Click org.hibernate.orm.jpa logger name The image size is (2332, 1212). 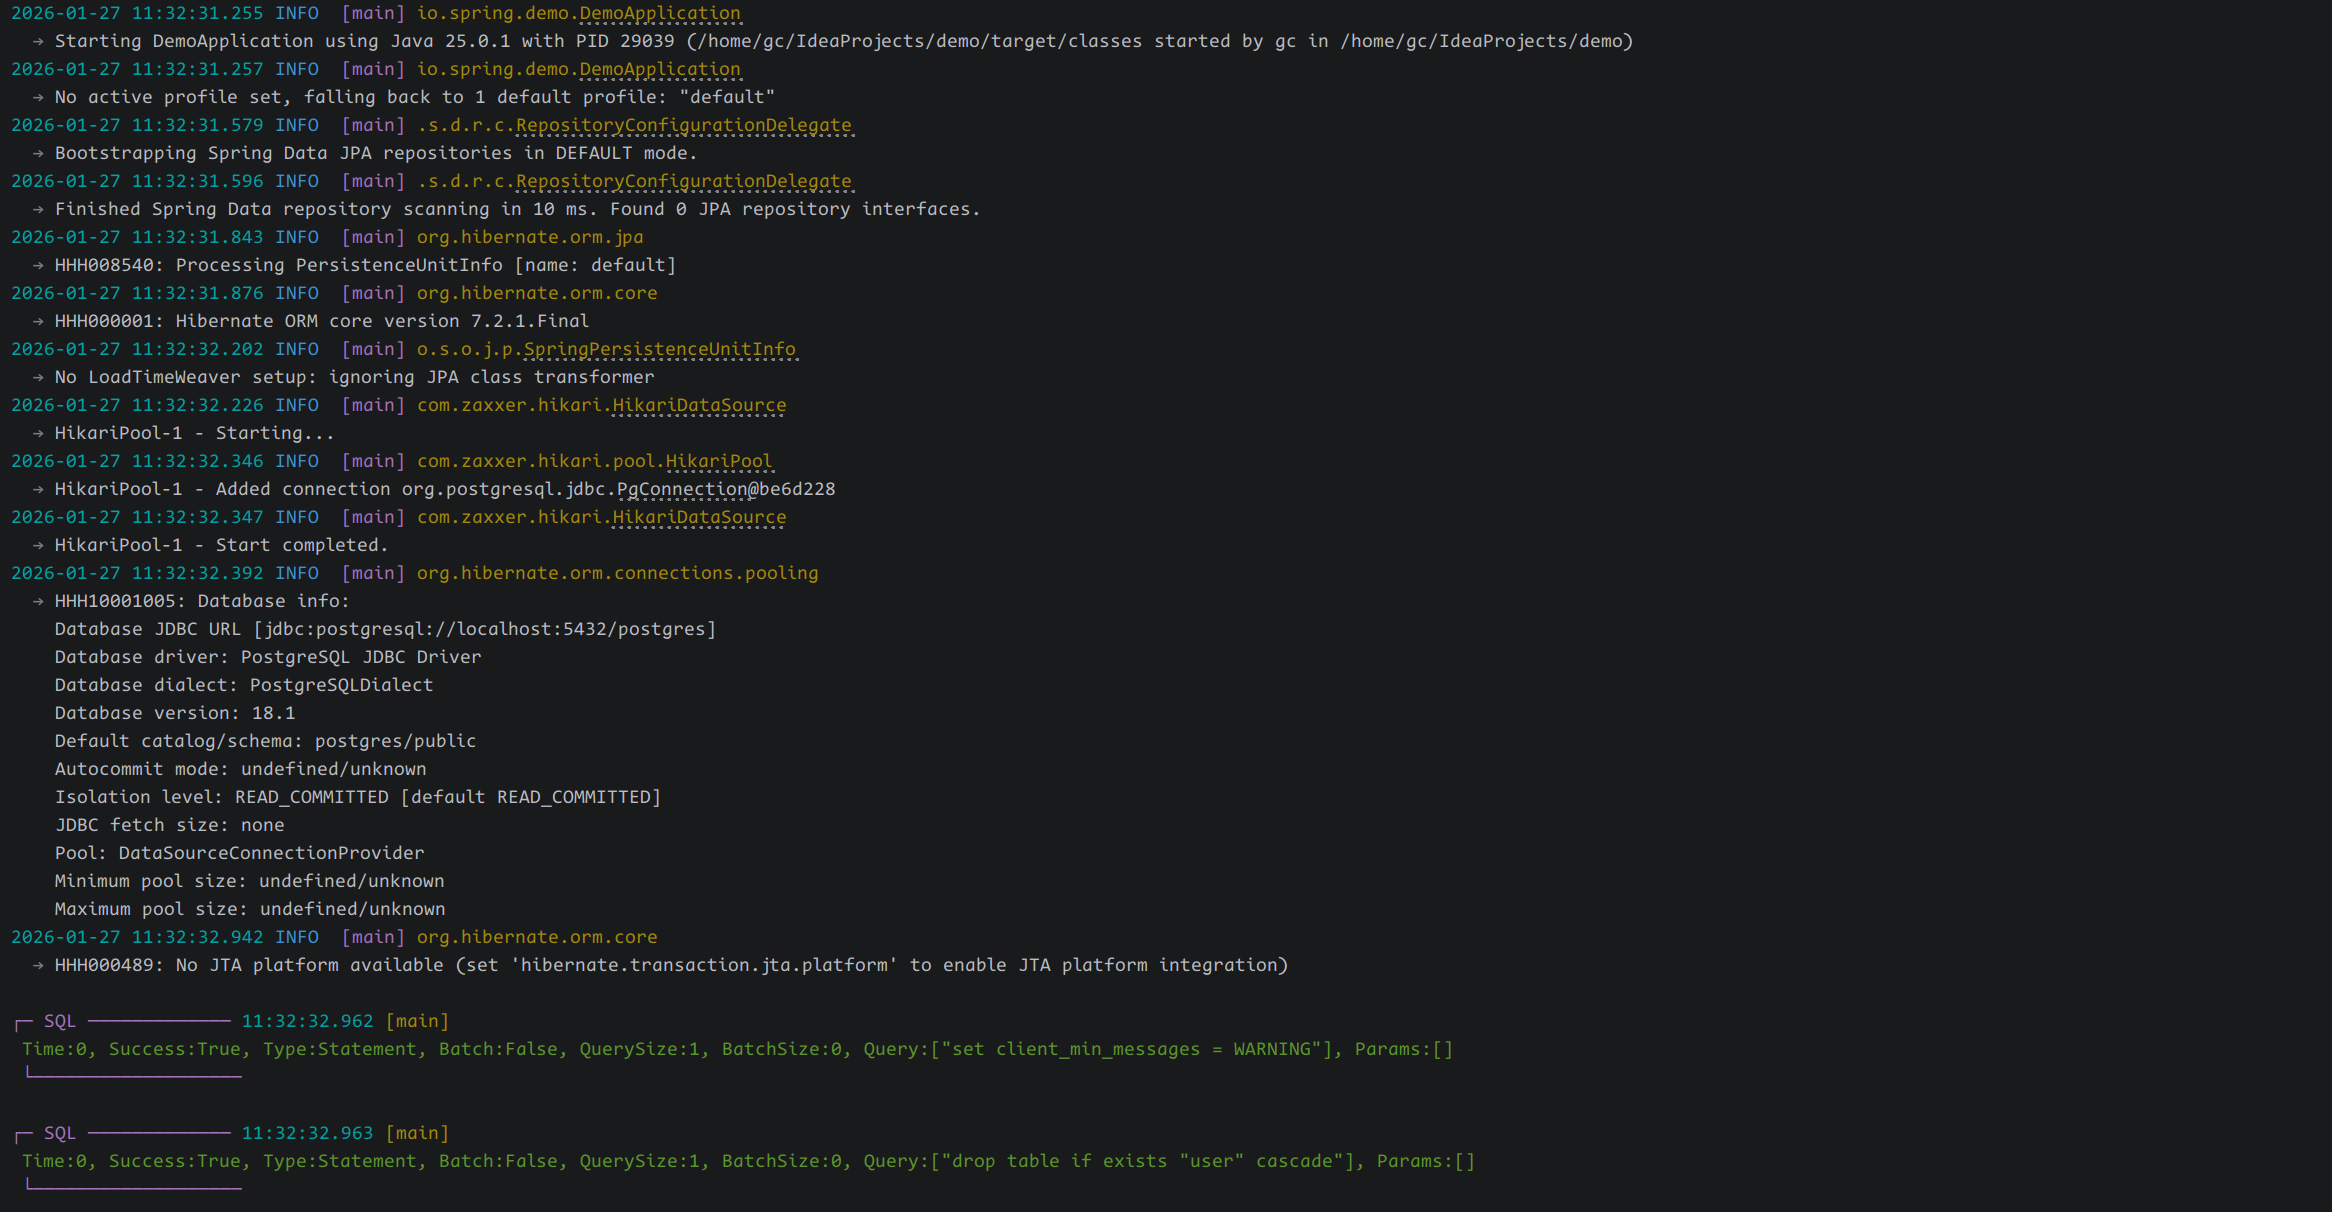click(529, 238)
